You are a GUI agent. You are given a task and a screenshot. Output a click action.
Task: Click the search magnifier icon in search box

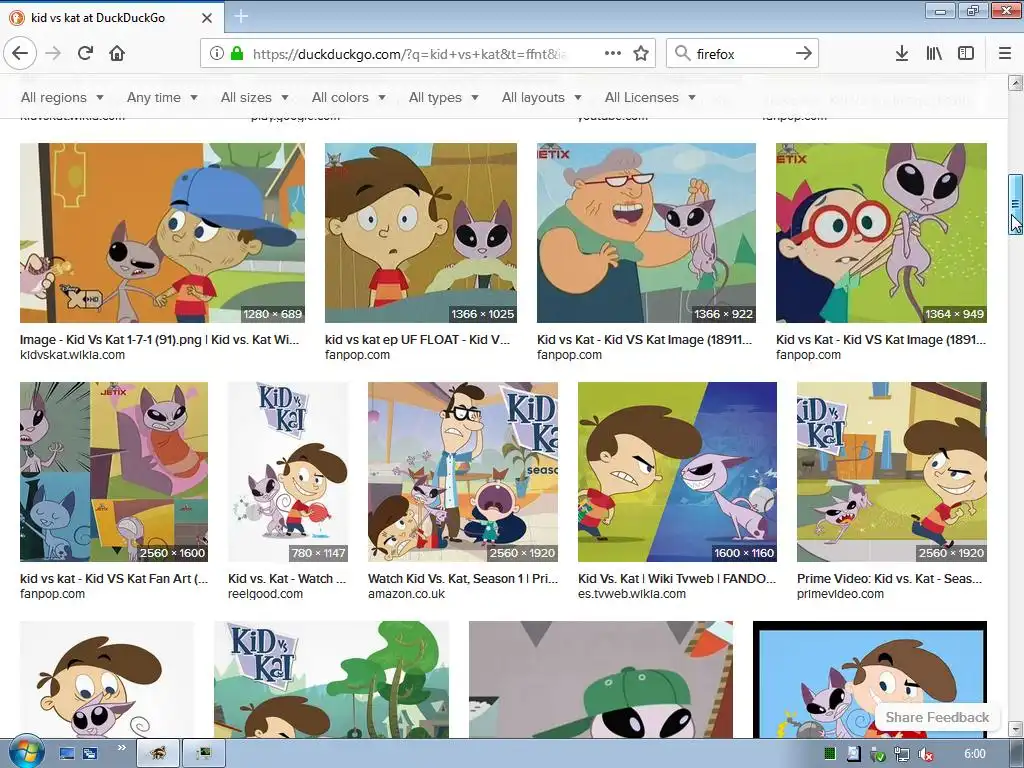(x=682, y=53)
